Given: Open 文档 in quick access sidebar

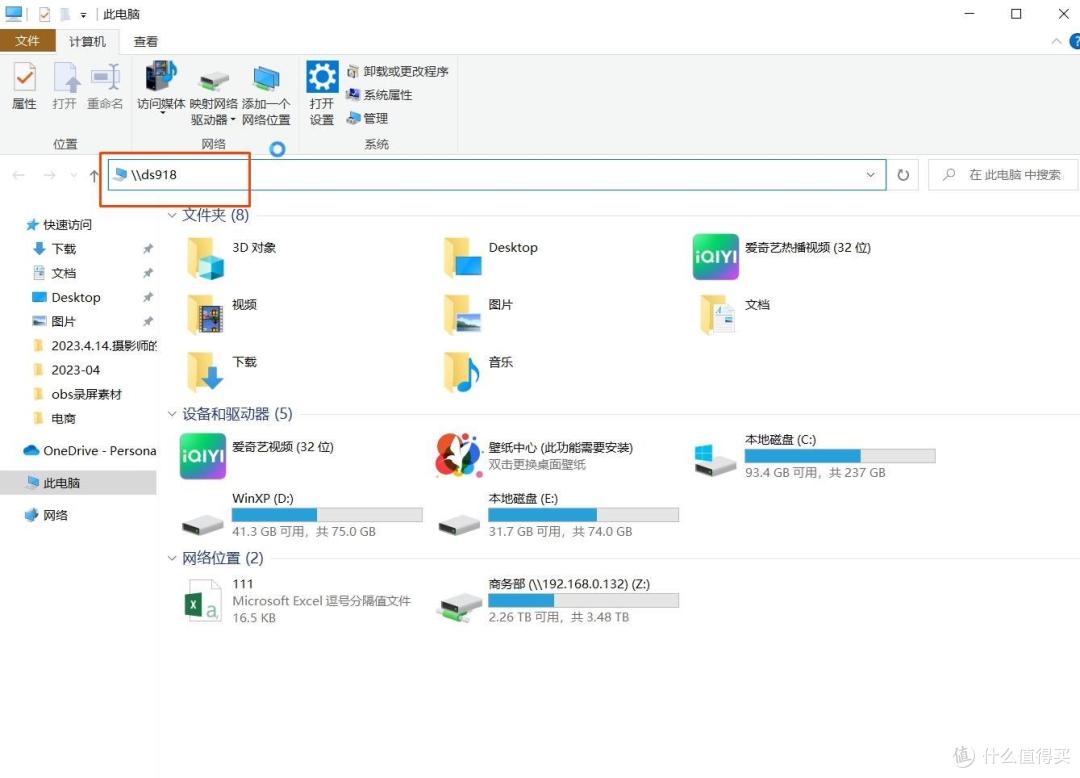Looking at the screenshot, I should (x=63, y=273).
